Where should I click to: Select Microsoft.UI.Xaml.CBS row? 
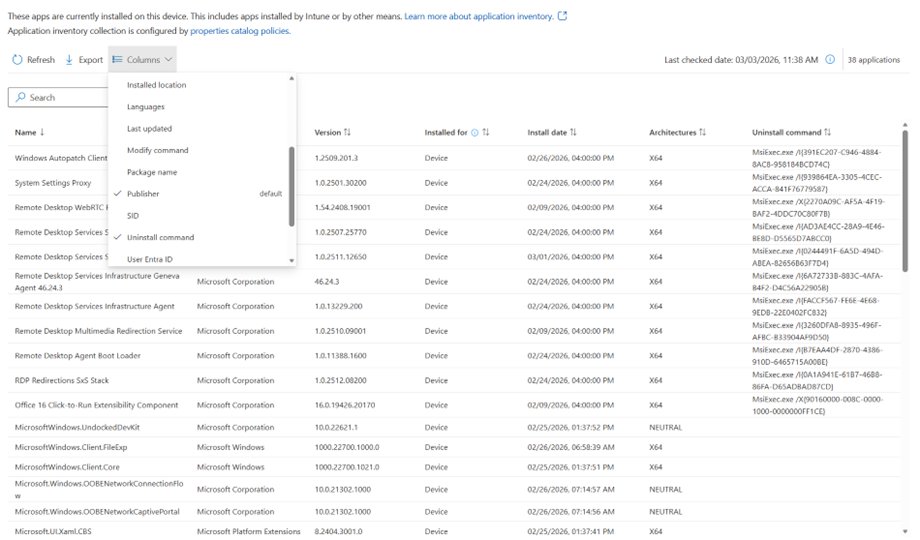pos(454,531)
